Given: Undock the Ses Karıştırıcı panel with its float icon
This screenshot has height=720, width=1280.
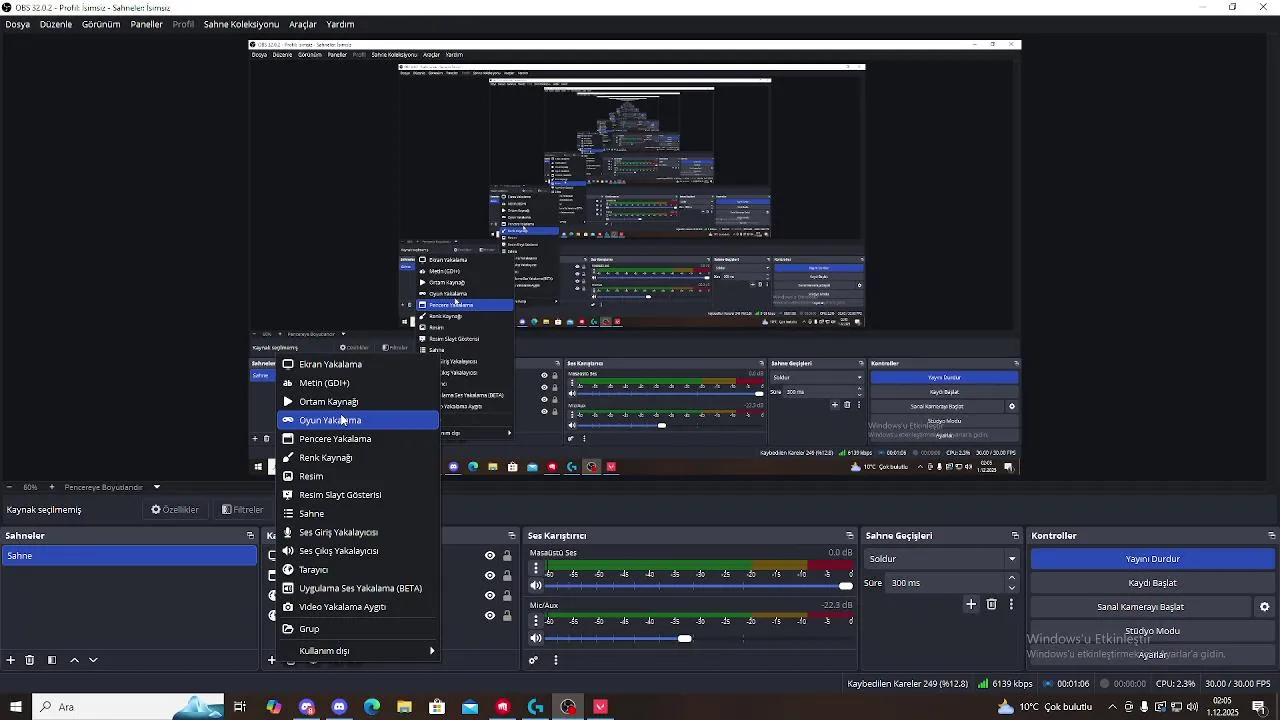Looking at the screenshot, I should tap(850, 536).
